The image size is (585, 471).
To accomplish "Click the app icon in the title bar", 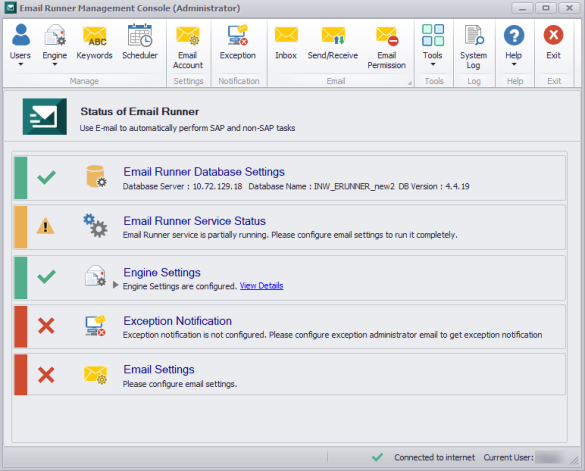I will (10, 7).
